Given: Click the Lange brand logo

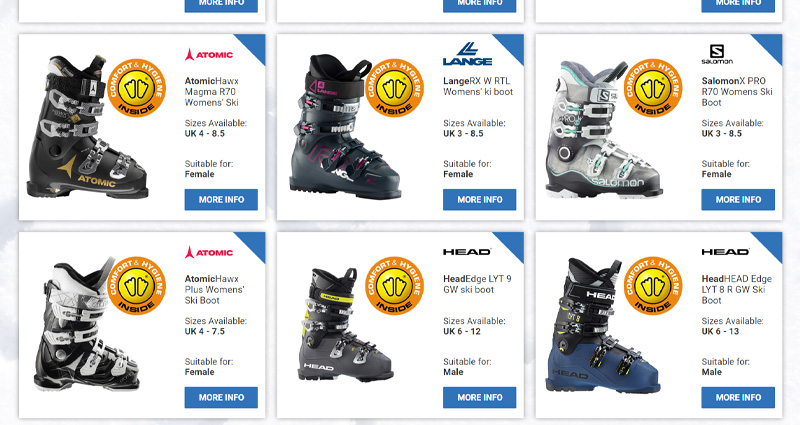Looking at the screenshot, I should [467, 54].
